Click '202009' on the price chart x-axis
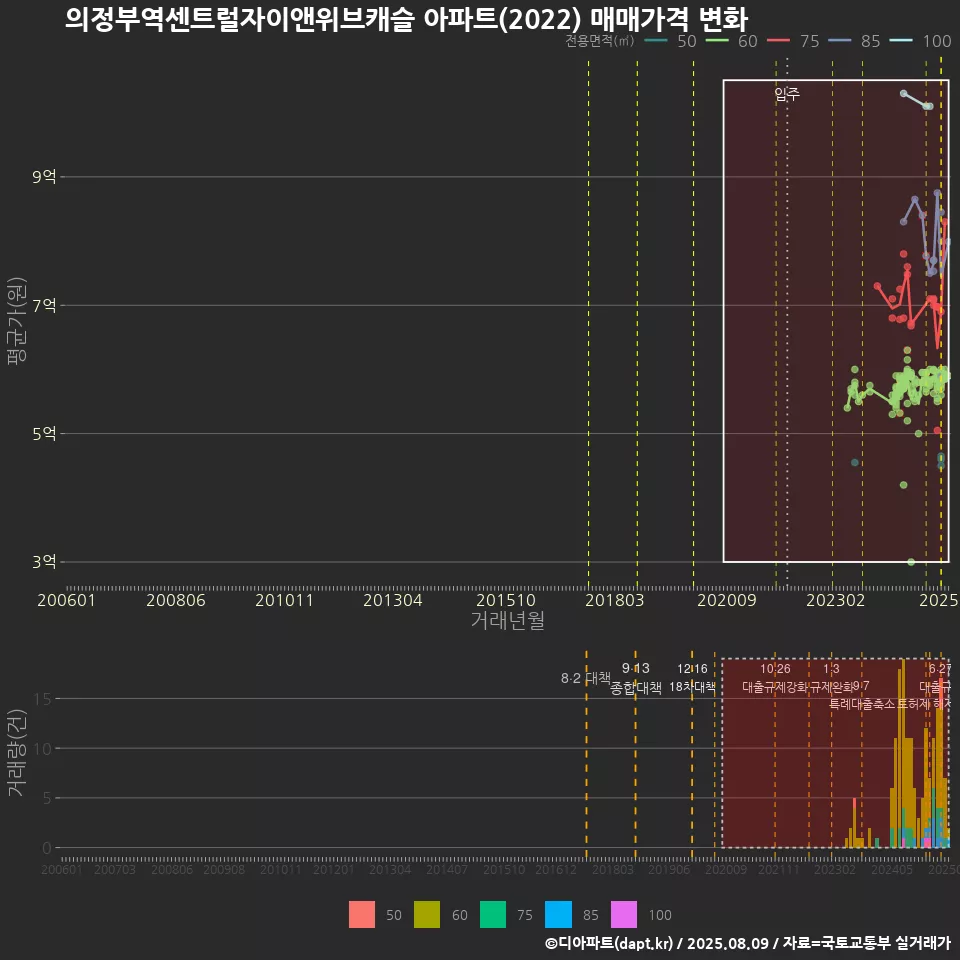The image size is (960, 960). click(x=727, y=600)
